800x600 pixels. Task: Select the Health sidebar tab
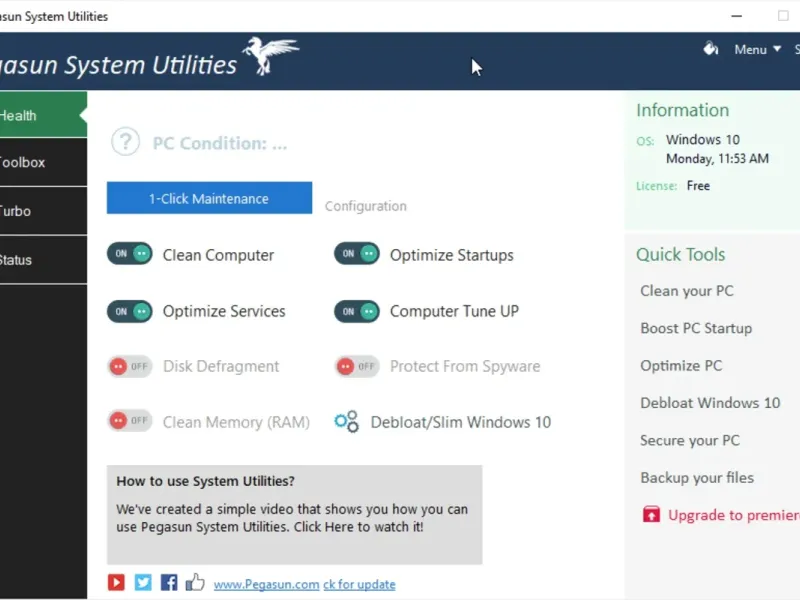pyautogui.click(x=43, y=115)
